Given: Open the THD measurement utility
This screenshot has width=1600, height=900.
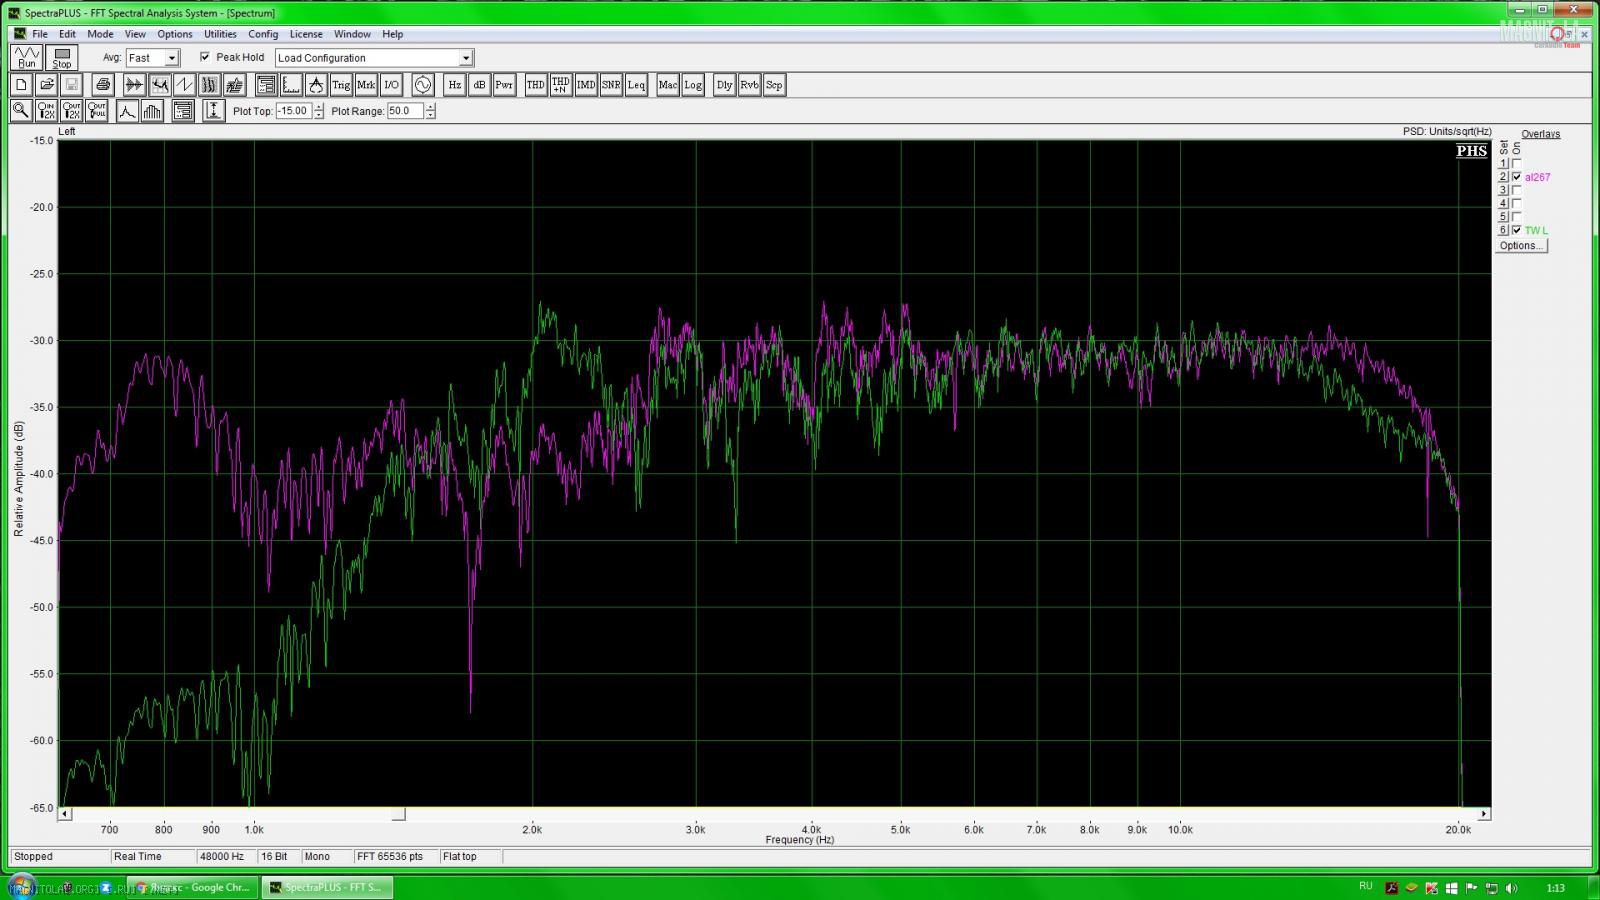Looking at the screenshot, I should point(536,85).
